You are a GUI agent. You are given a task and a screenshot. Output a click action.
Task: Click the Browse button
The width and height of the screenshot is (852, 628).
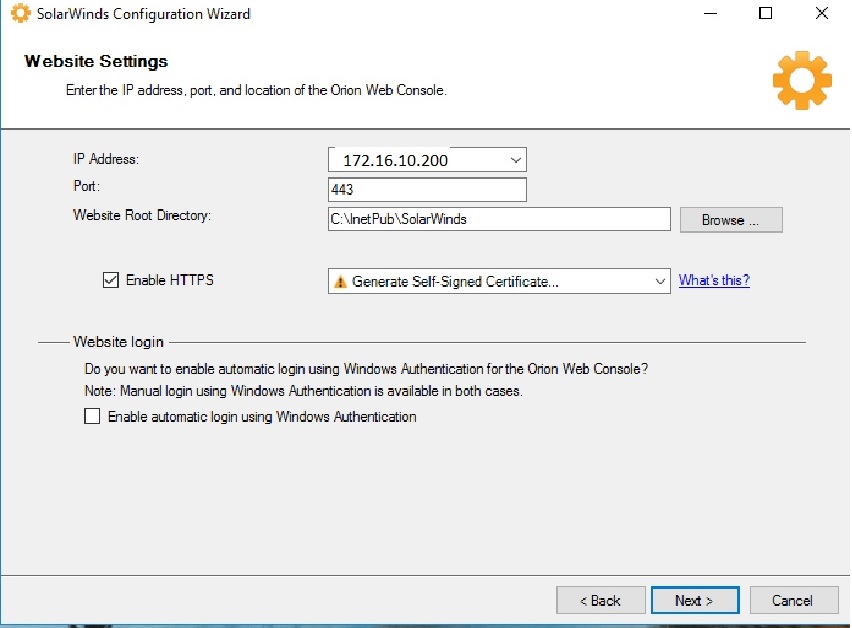tap(731, 220)
